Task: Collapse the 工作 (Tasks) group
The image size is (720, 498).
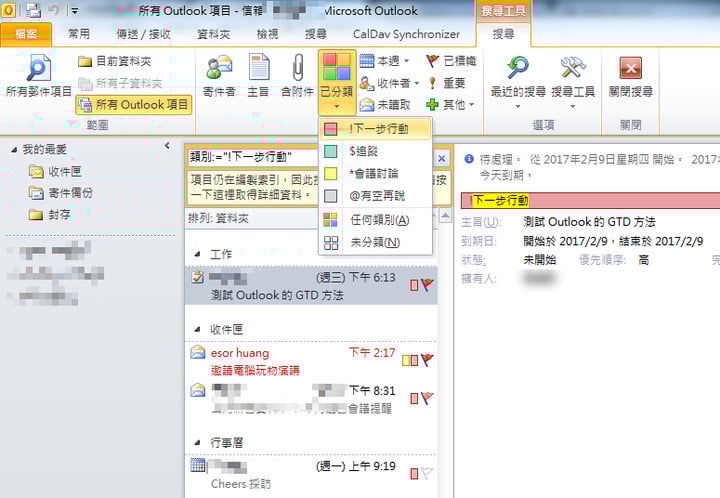Action: pyautogui.click(x=197, y=254)
